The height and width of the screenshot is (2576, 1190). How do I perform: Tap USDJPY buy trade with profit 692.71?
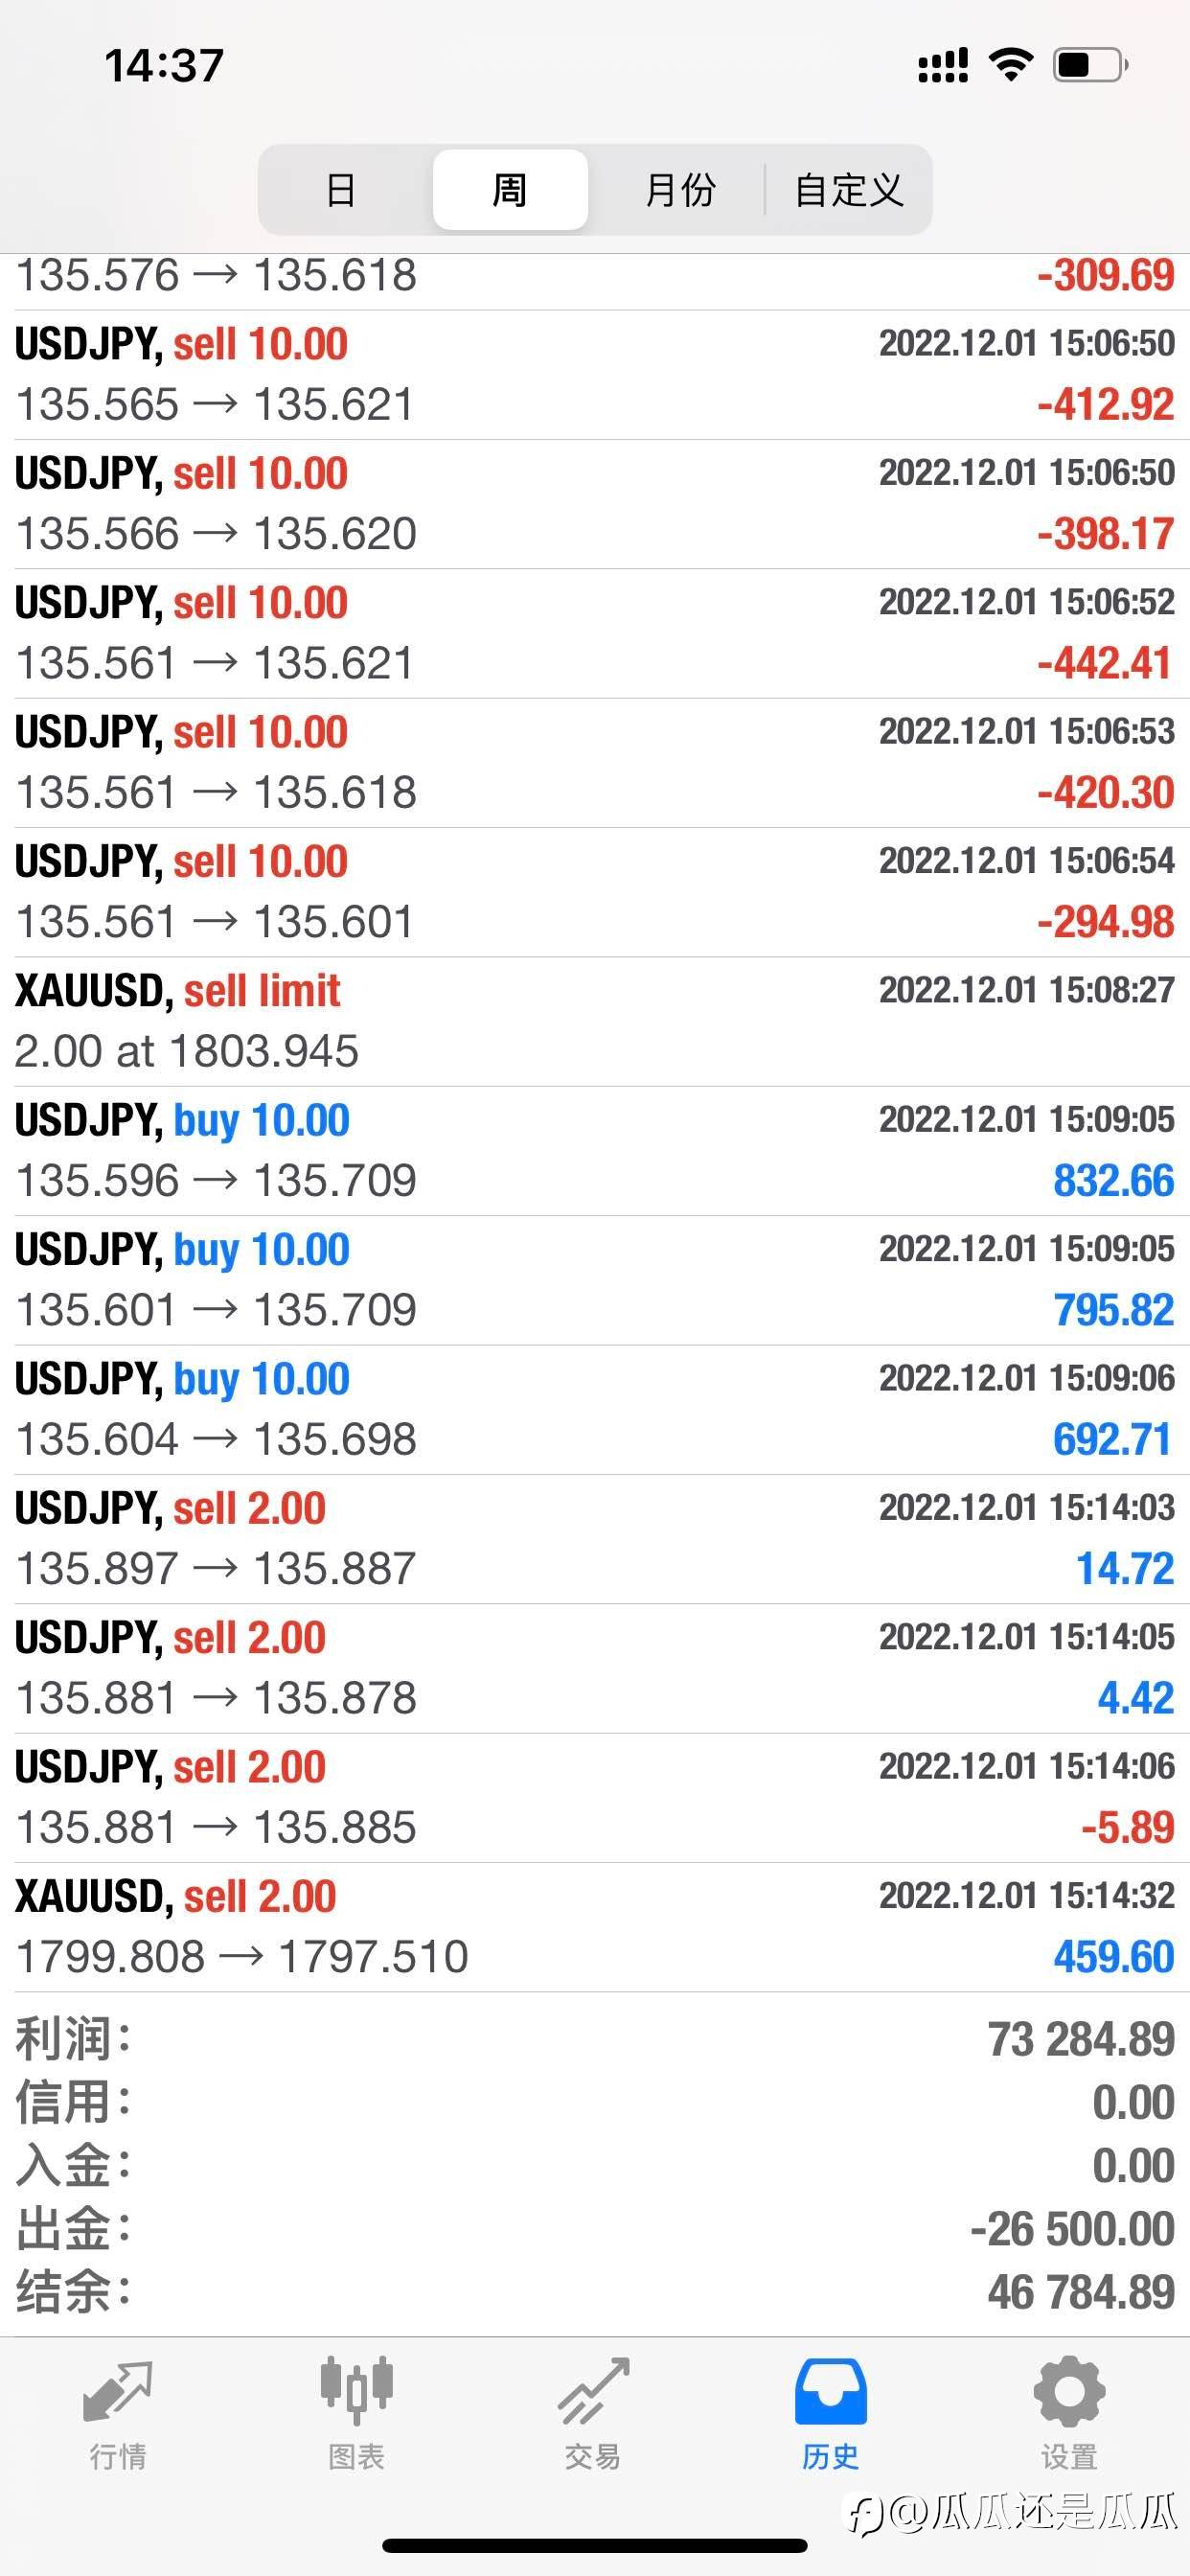coord(594,1409)
